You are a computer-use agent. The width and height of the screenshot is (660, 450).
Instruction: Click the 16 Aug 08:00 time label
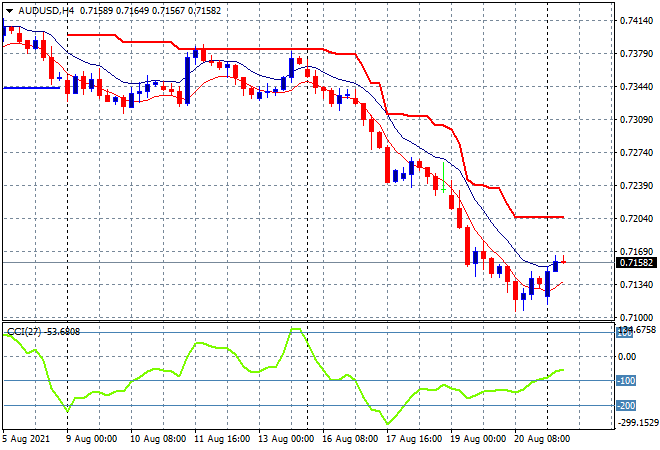(x=350, y=439)
